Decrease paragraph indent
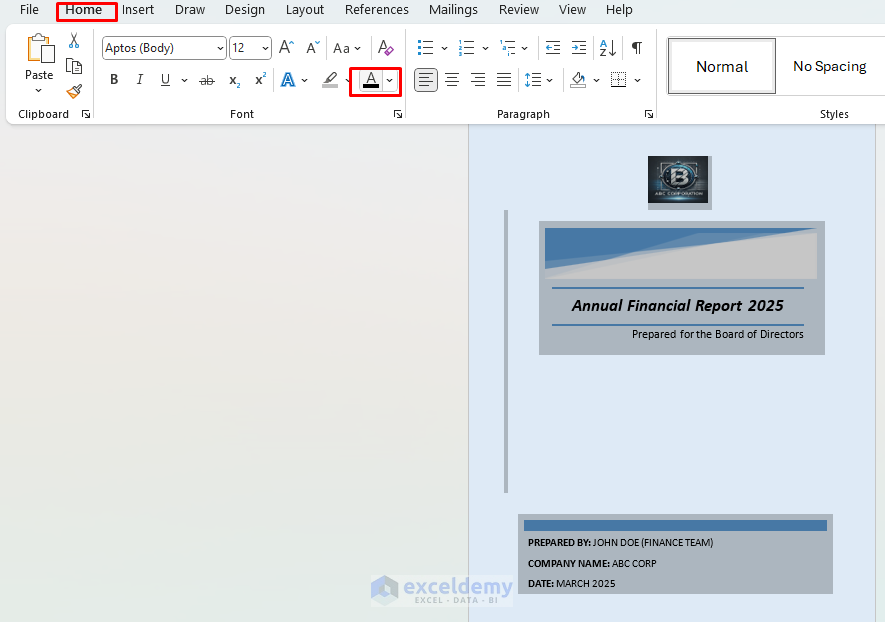Viewport: 885px width, 622px height. pyautogui.click(x=553, y=48)
